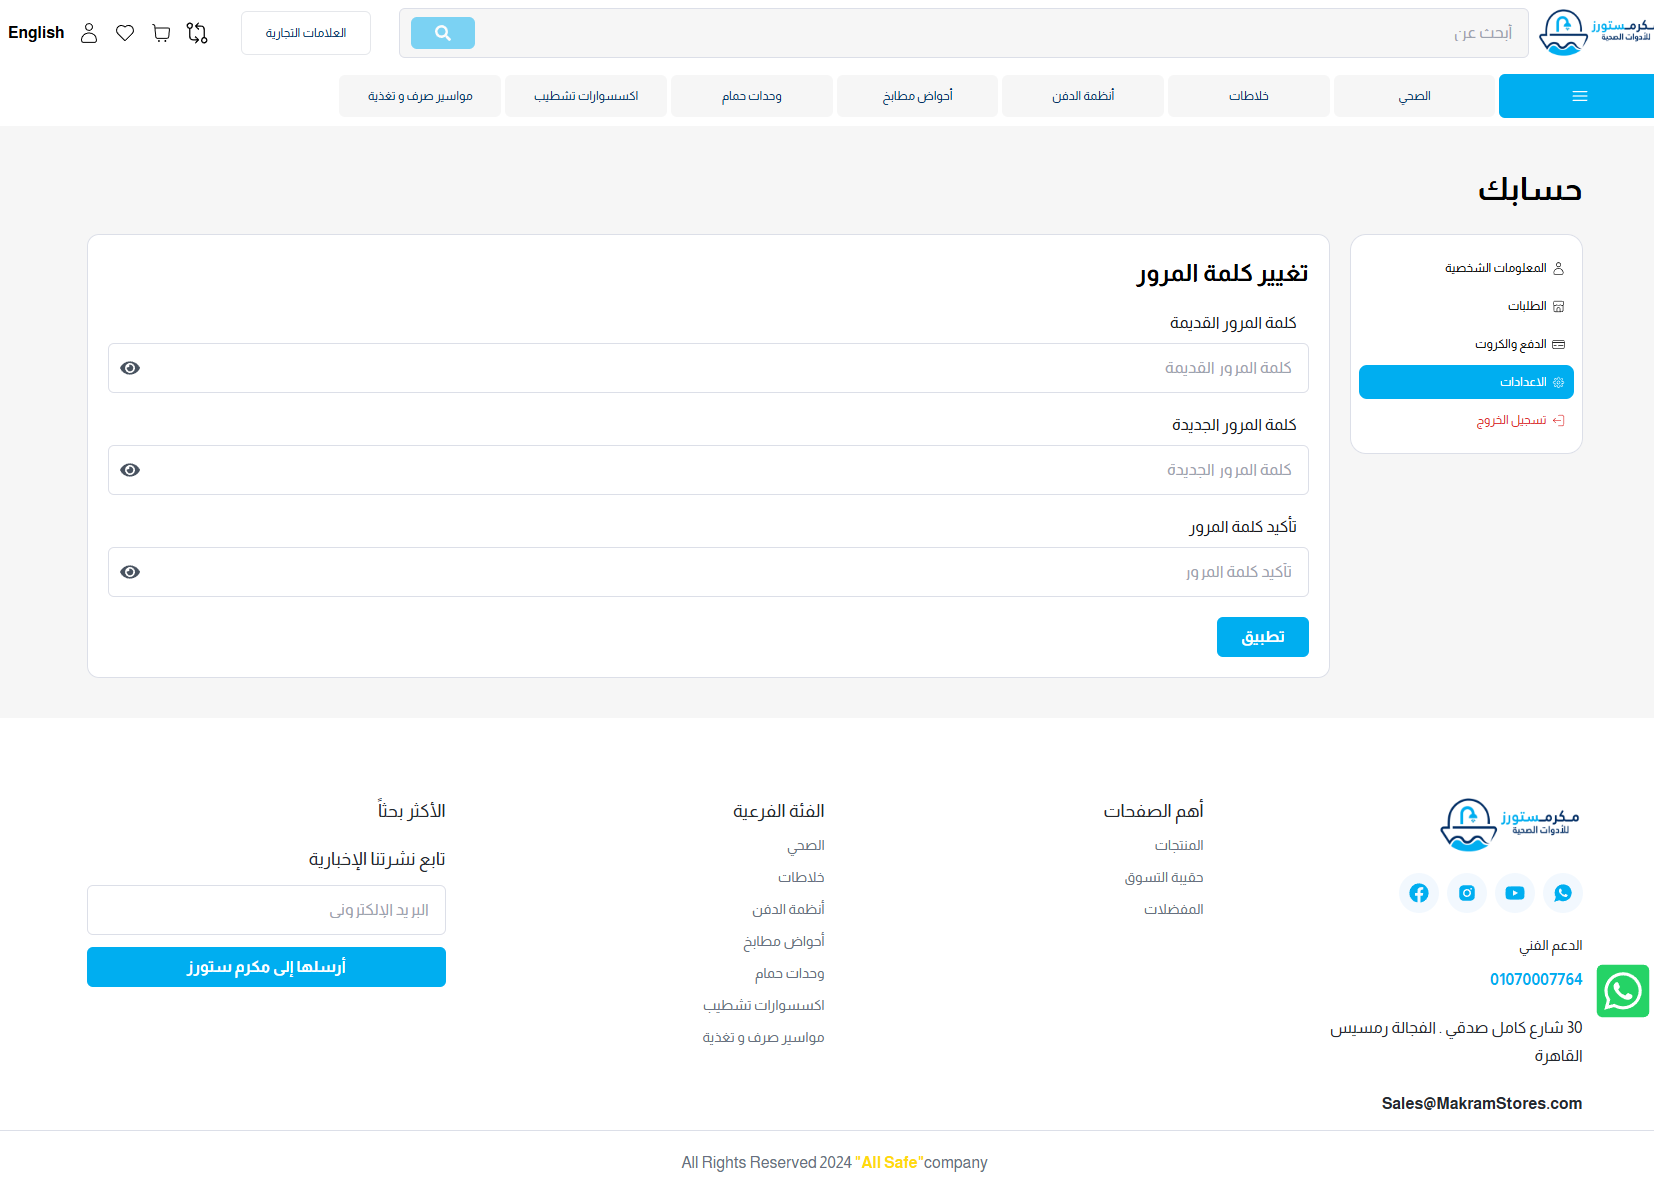This screenshot has height=1195, width=1654.
Task: Open the wishlist heart icon
Action: [125, 33]
